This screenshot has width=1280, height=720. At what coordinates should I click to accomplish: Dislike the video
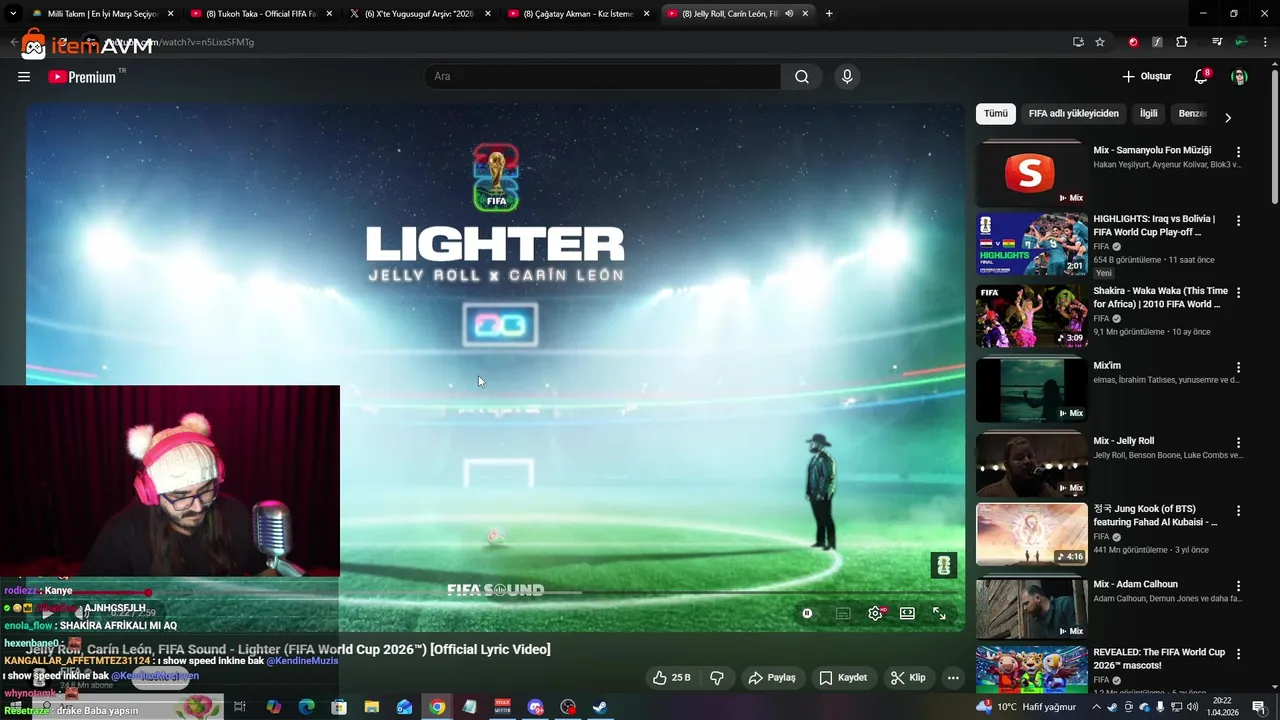point(717,678)
